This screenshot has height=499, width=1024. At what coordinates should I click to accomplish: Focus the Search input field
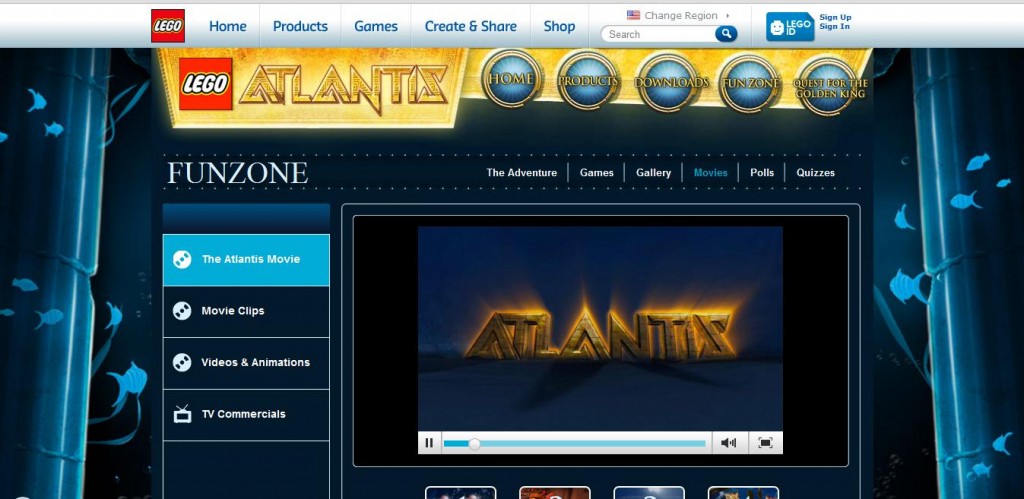pyautogui.click(x=658, y=34)
